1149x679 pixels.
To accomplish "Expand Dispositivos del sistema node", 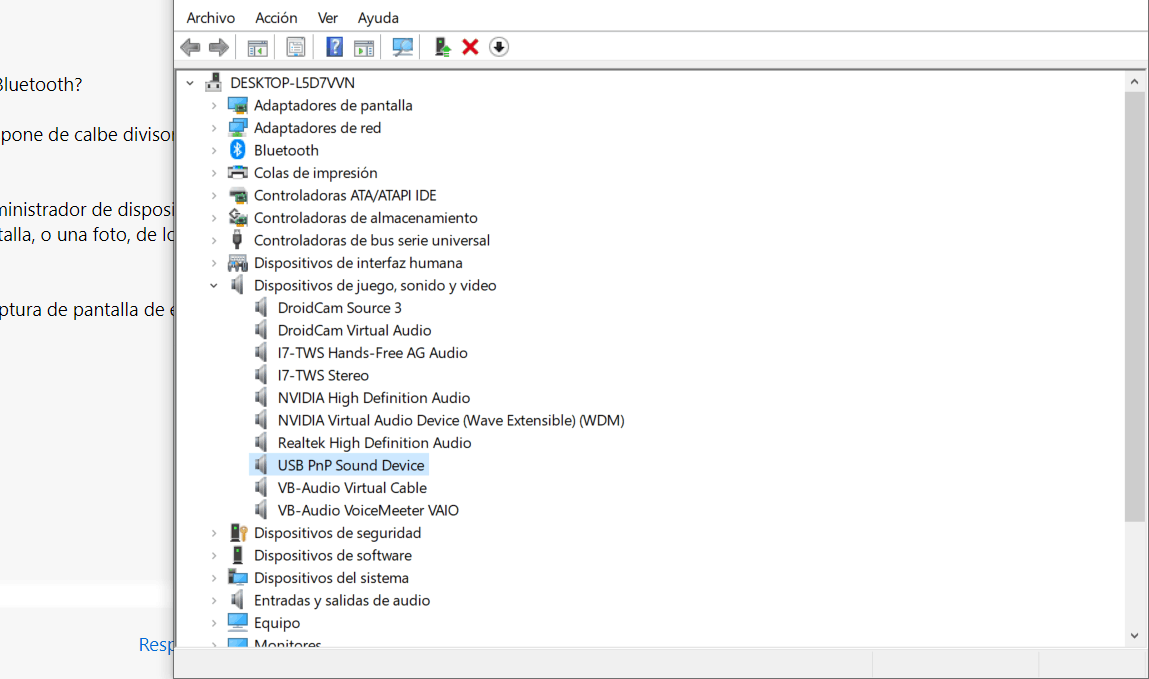I will click(214, 579).
